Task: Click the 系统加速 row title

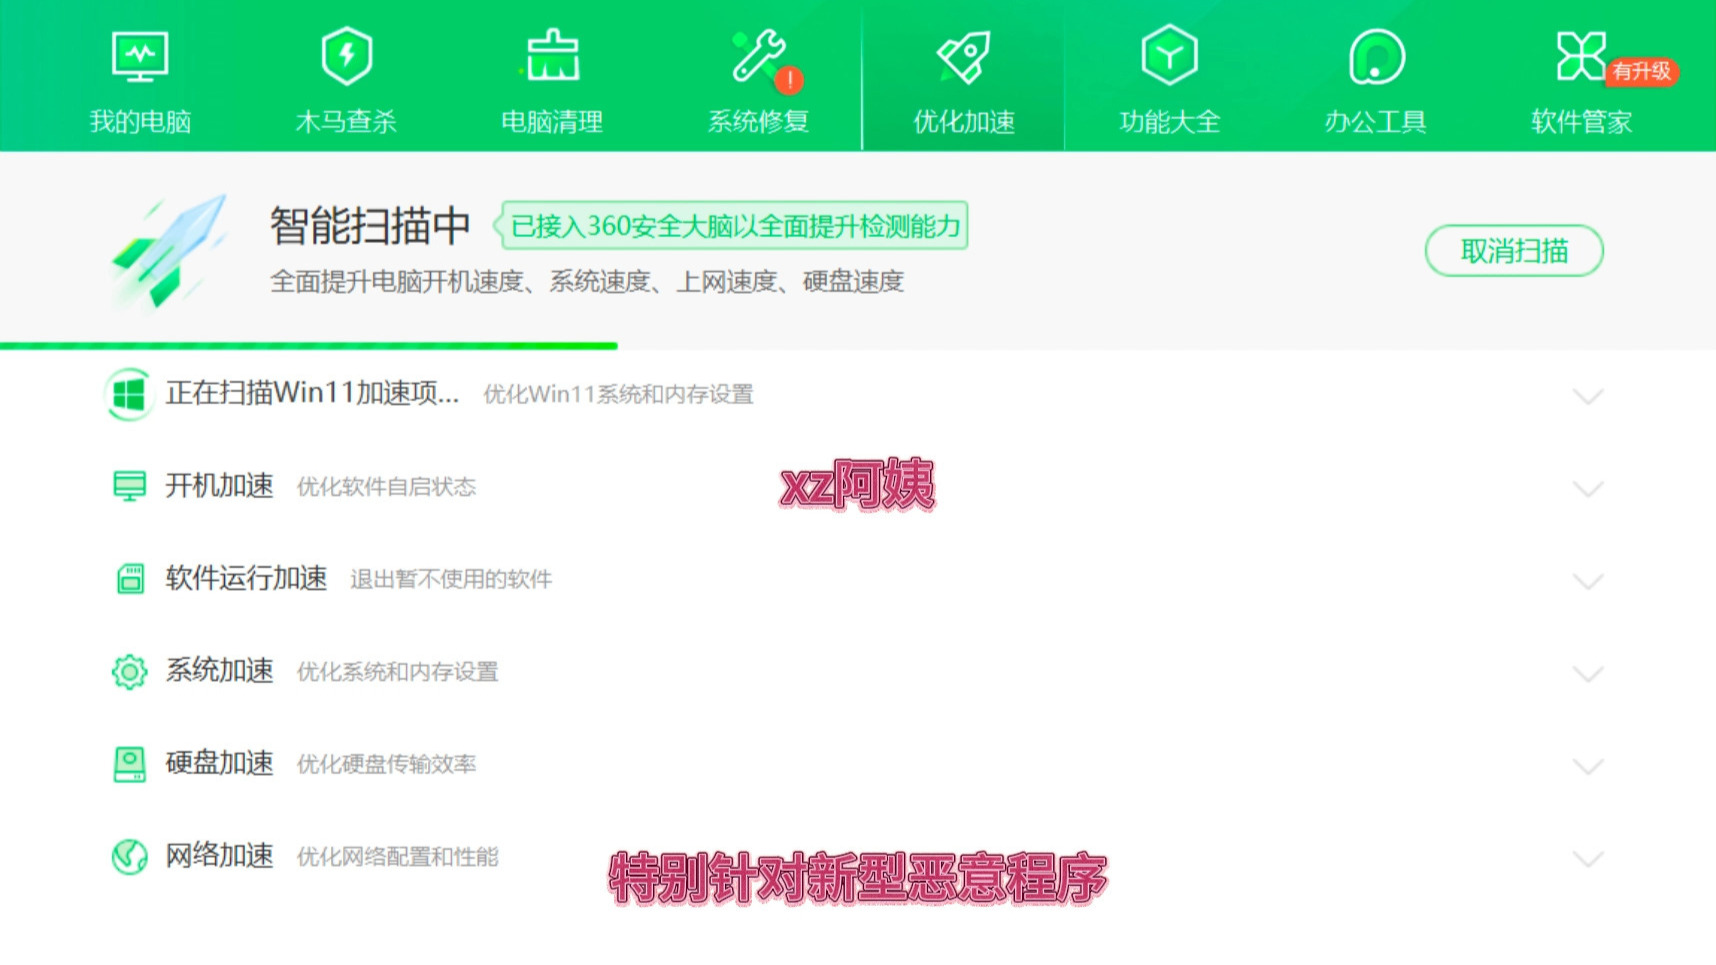Action: pos(219,671)
